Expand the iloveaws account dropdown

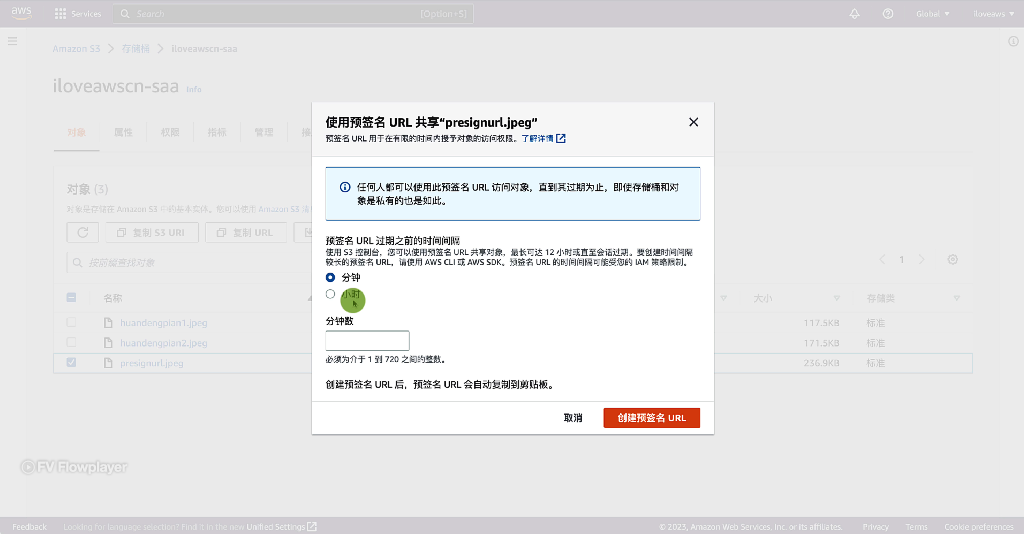click(993, 14)
